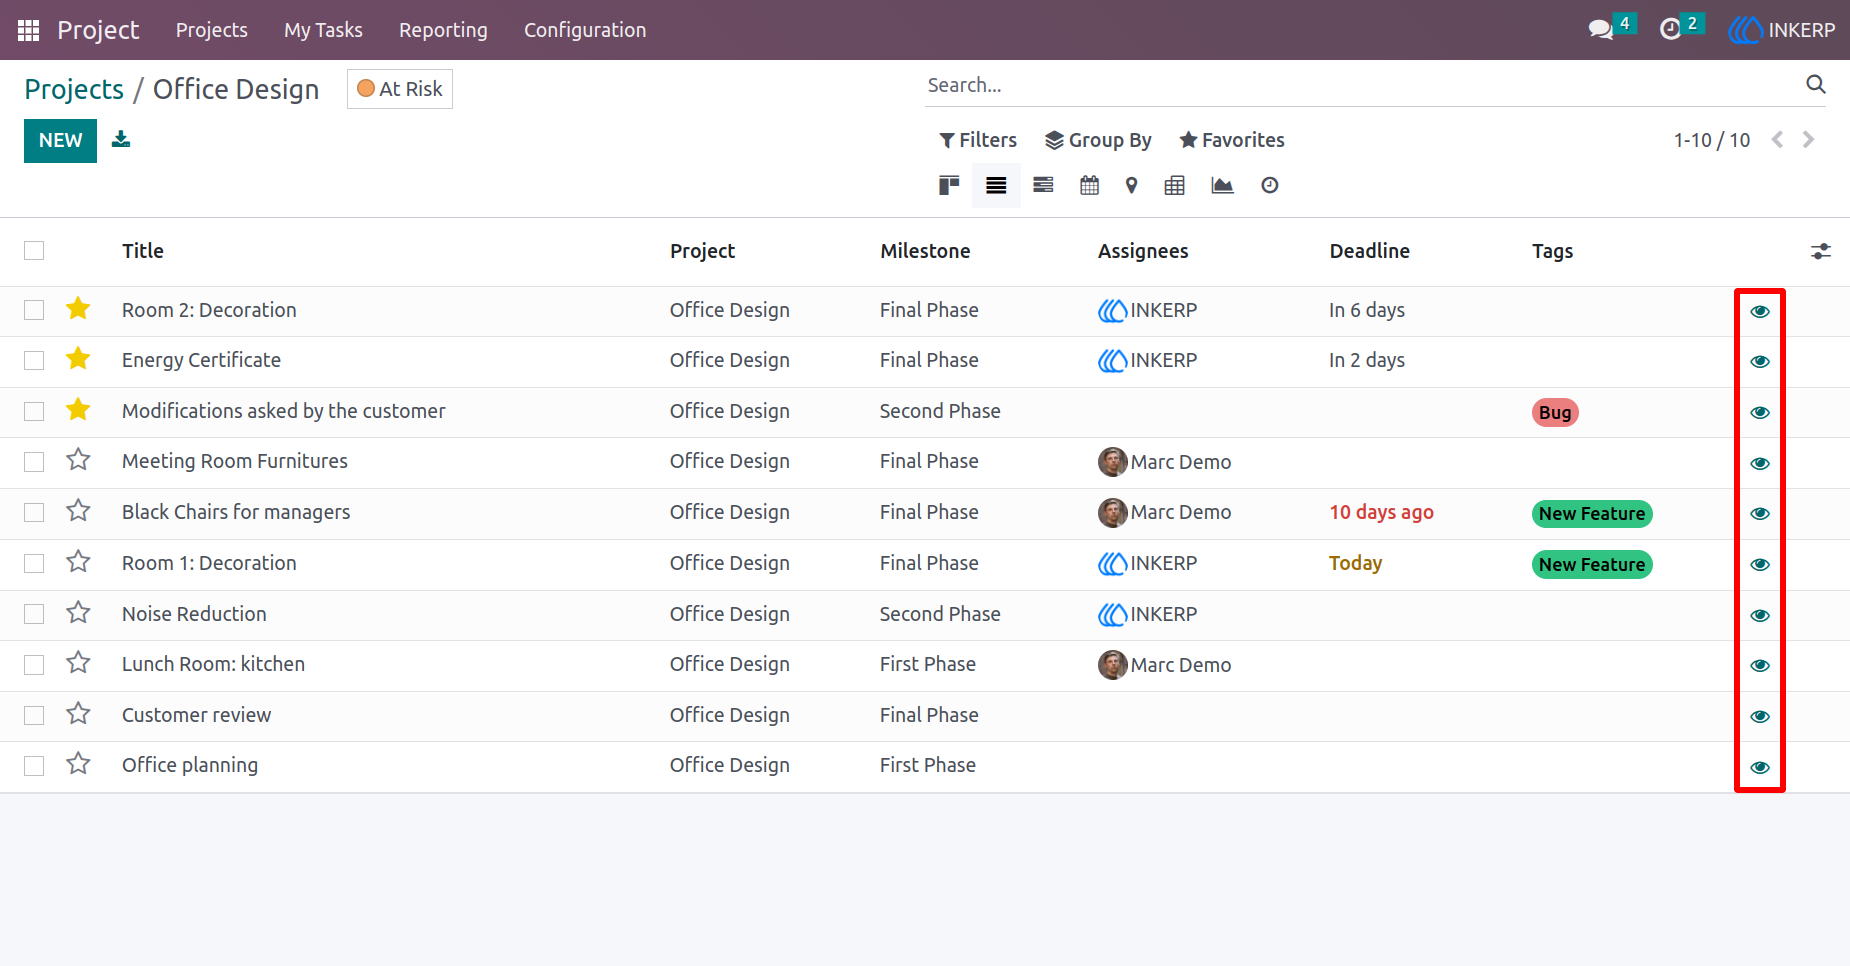Switch to the Activity view icon

[1270, 185]
